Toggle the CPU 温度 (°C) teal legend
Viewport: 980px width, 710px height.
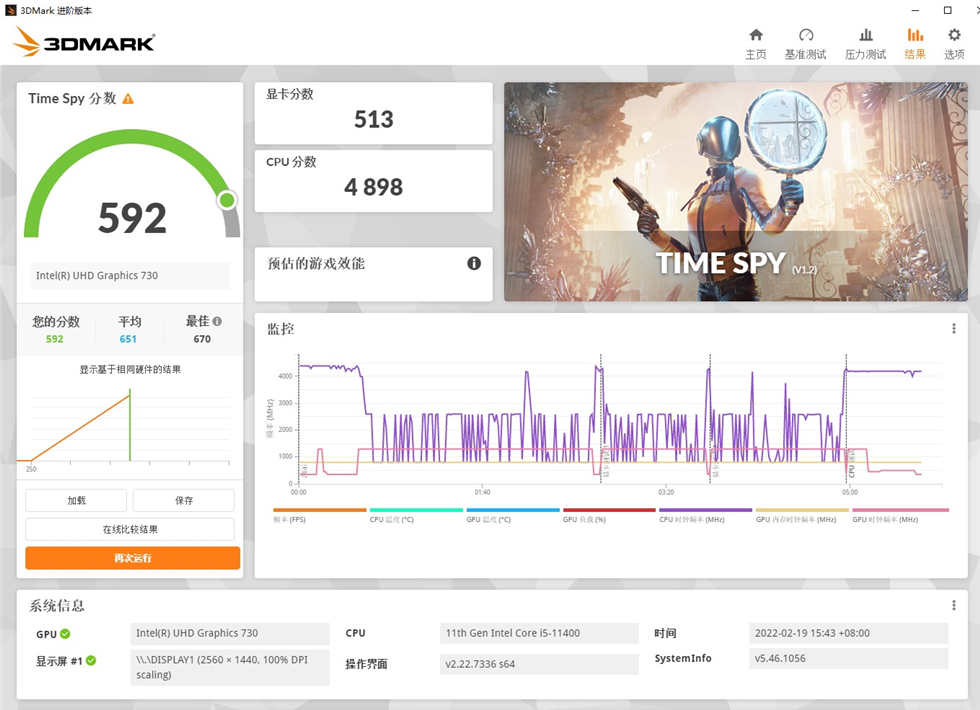click(416, 516)
